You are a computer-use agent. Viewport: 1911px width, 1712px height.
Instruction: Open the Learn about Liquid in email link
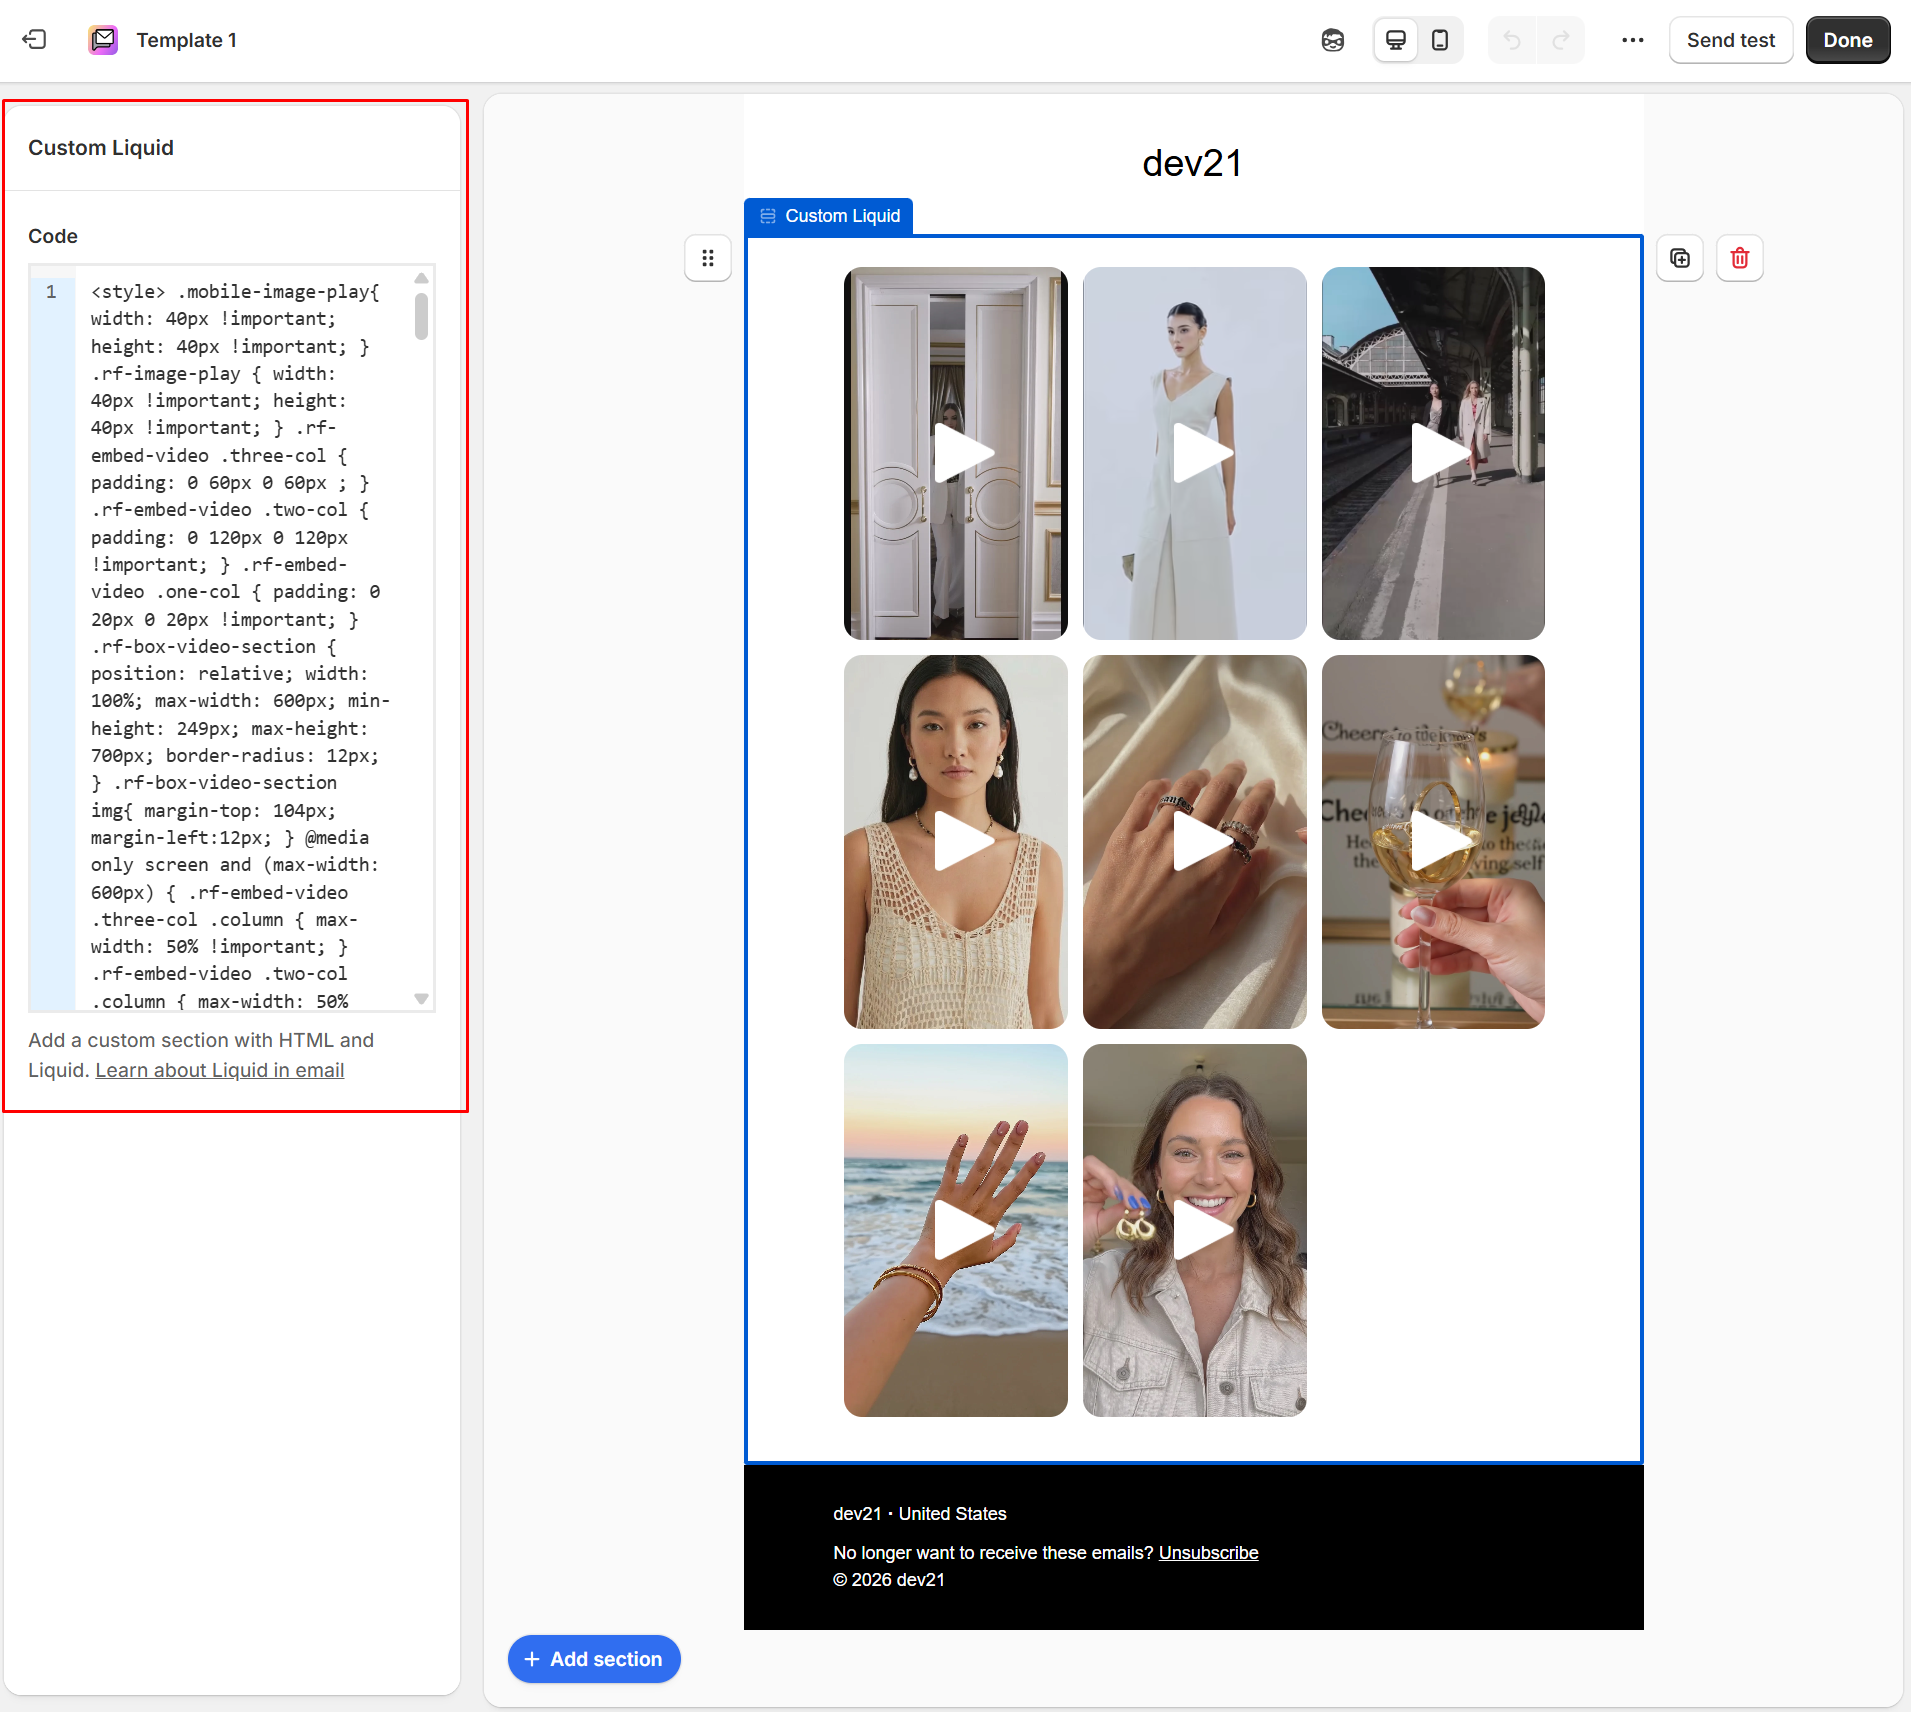click(x=220, y=1070)
